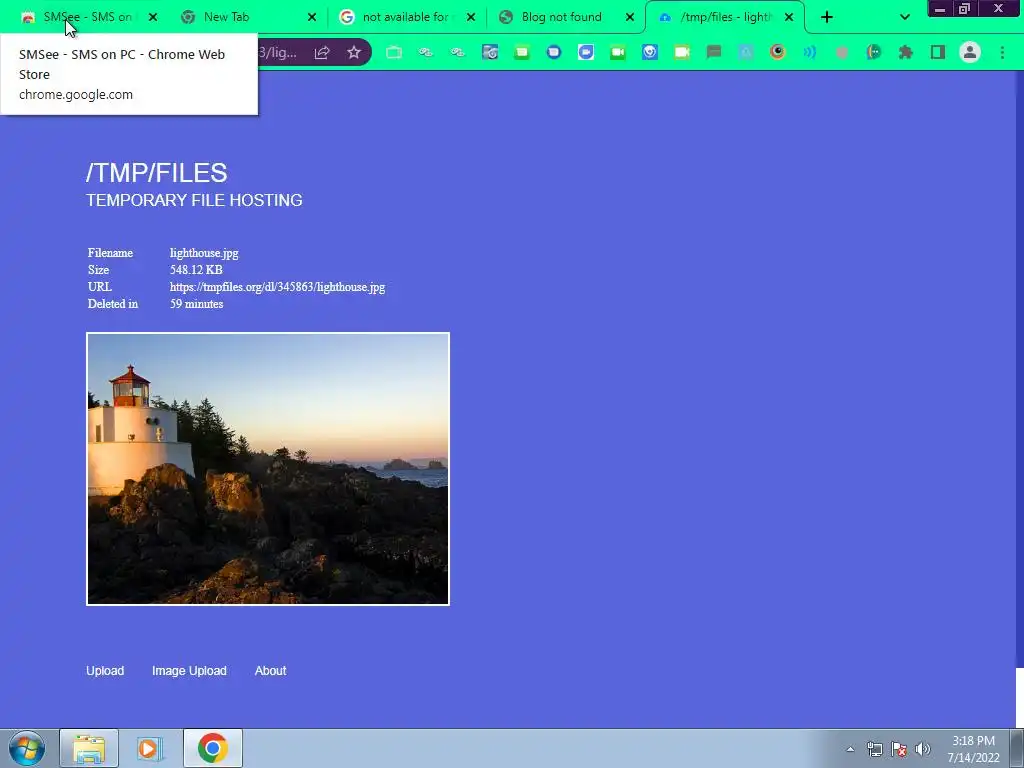Expand the tab search dropdown arrow
This screenshot has width=1024, height=768.
(x=904, y=17)
